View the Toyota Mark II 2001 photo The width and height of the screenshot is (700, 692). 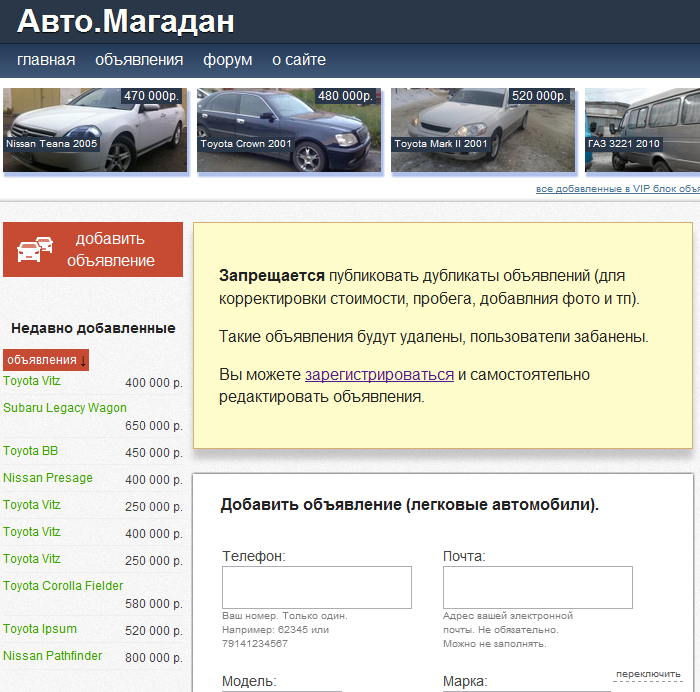[x=482, y=130]
